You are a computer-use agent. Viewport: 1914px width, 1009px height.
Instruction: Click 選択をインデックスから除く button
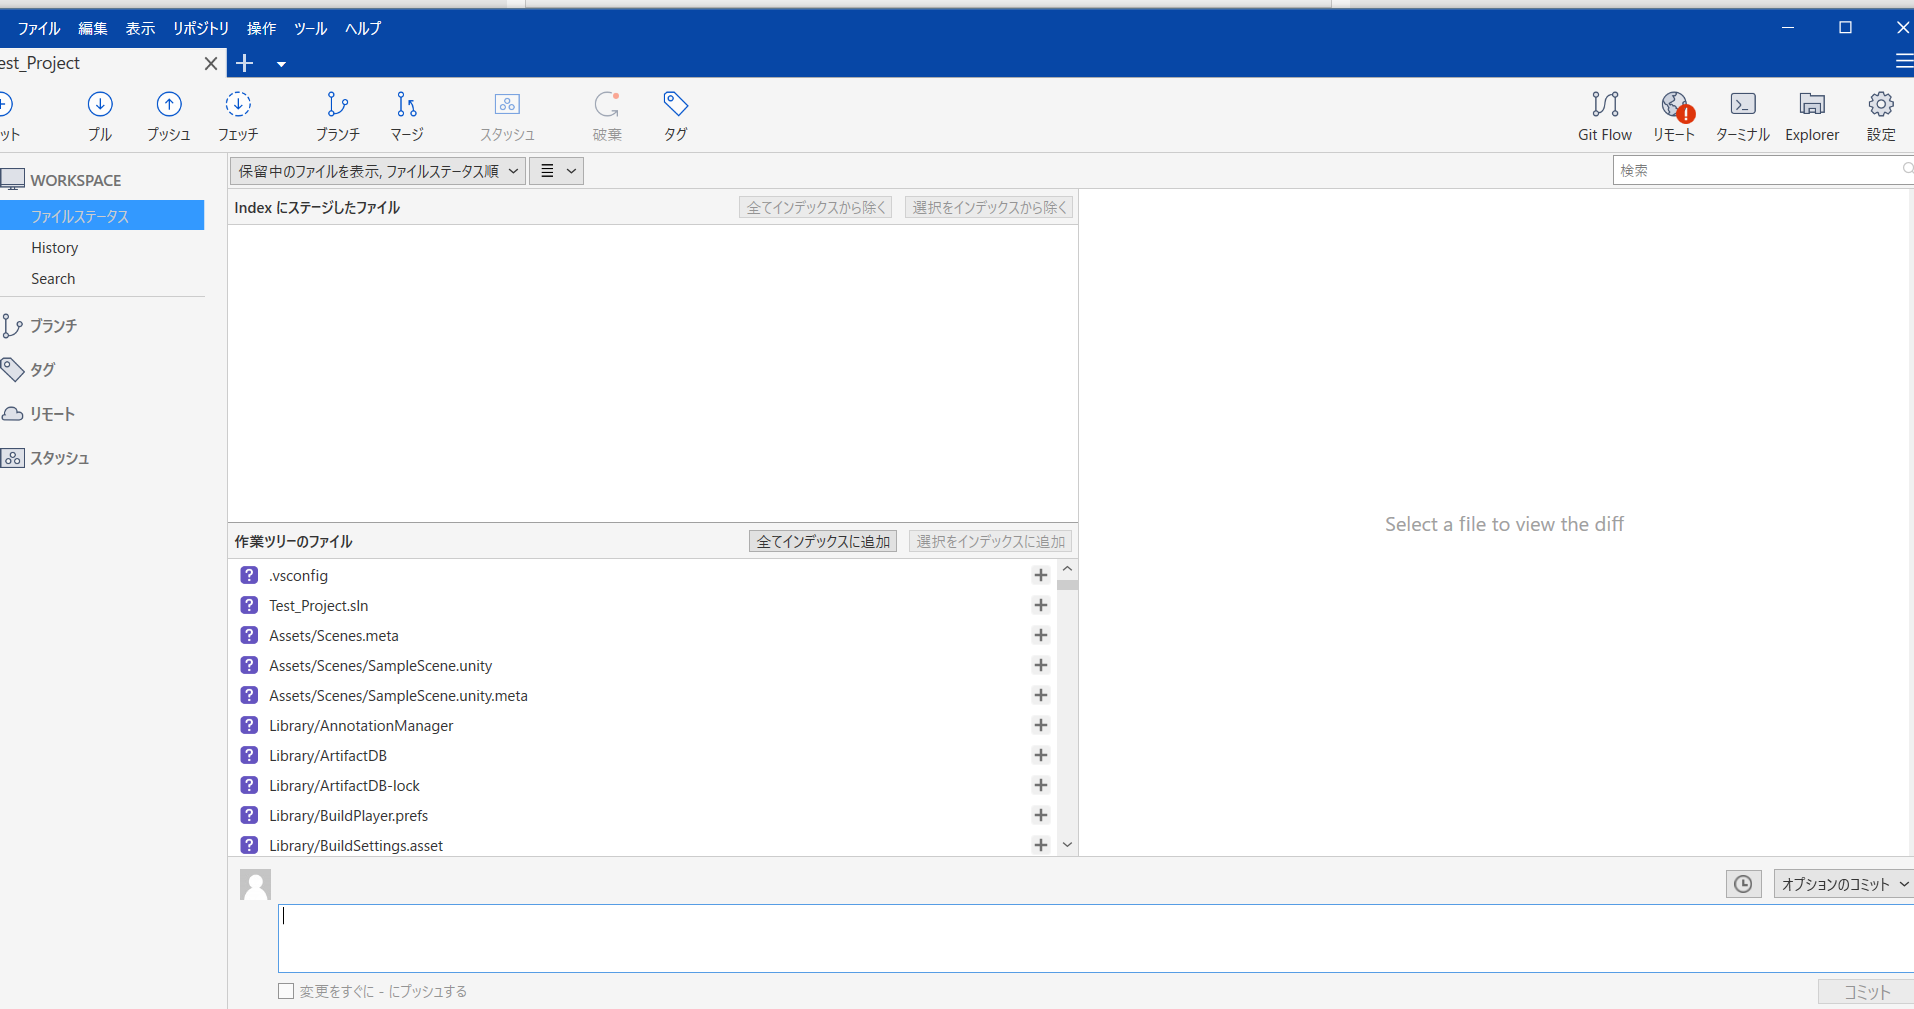point(989,207)
